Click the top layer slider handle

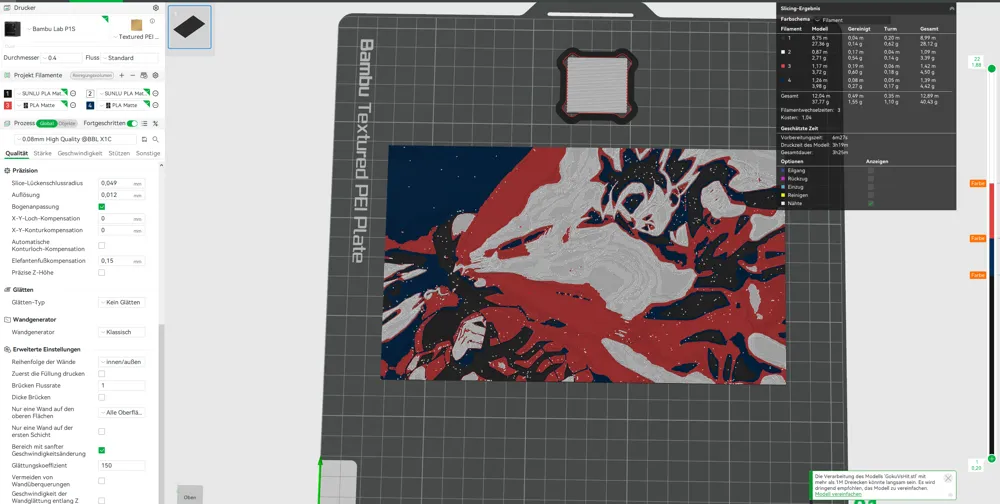992,68
